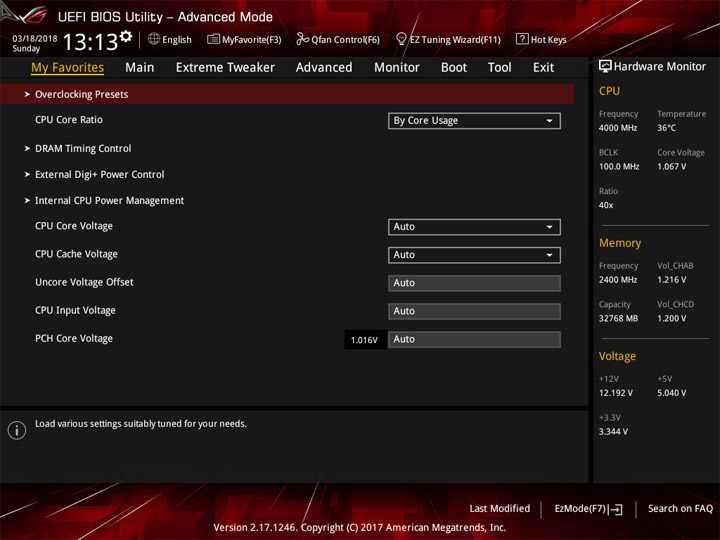Select the Tool tab
This screenshot has width=720, height=540.
[499, 68]
